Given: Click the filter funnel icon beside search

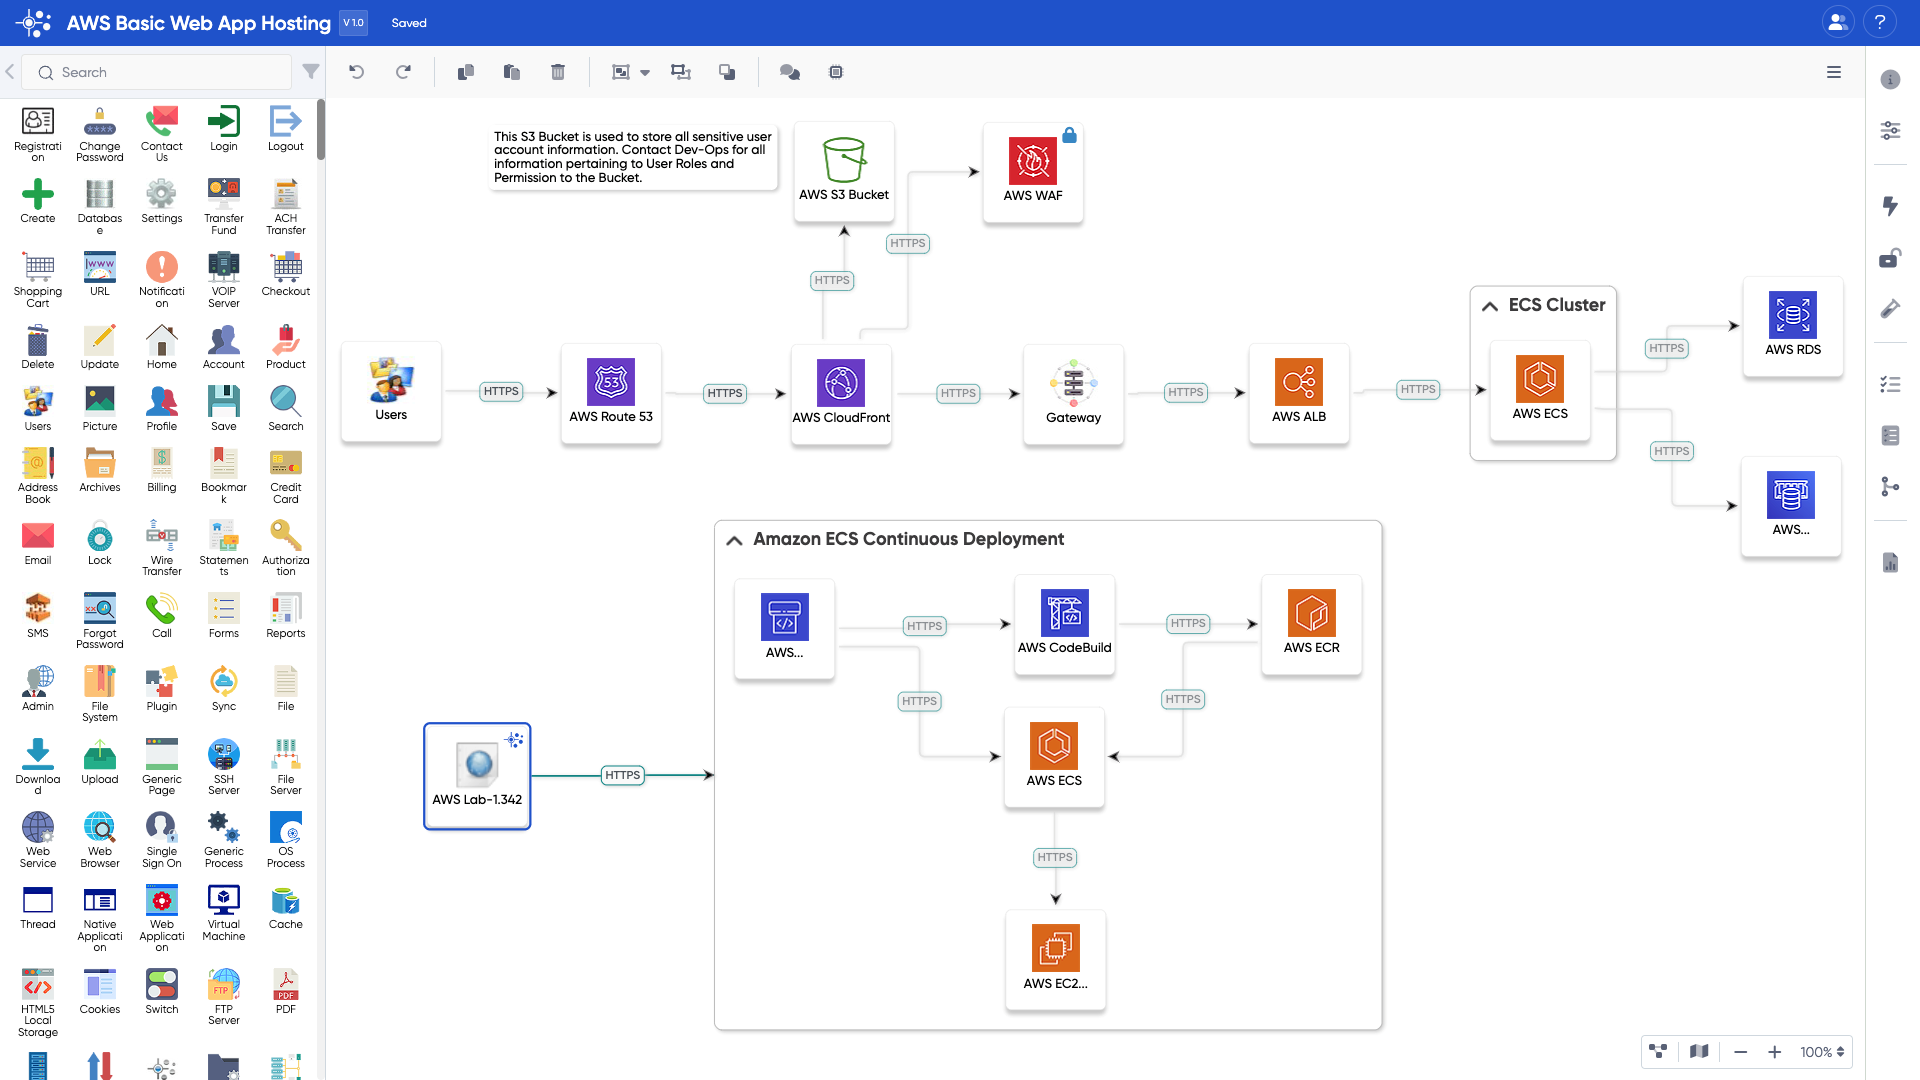Looking at the screenshot, I should (x=311, y=72).
